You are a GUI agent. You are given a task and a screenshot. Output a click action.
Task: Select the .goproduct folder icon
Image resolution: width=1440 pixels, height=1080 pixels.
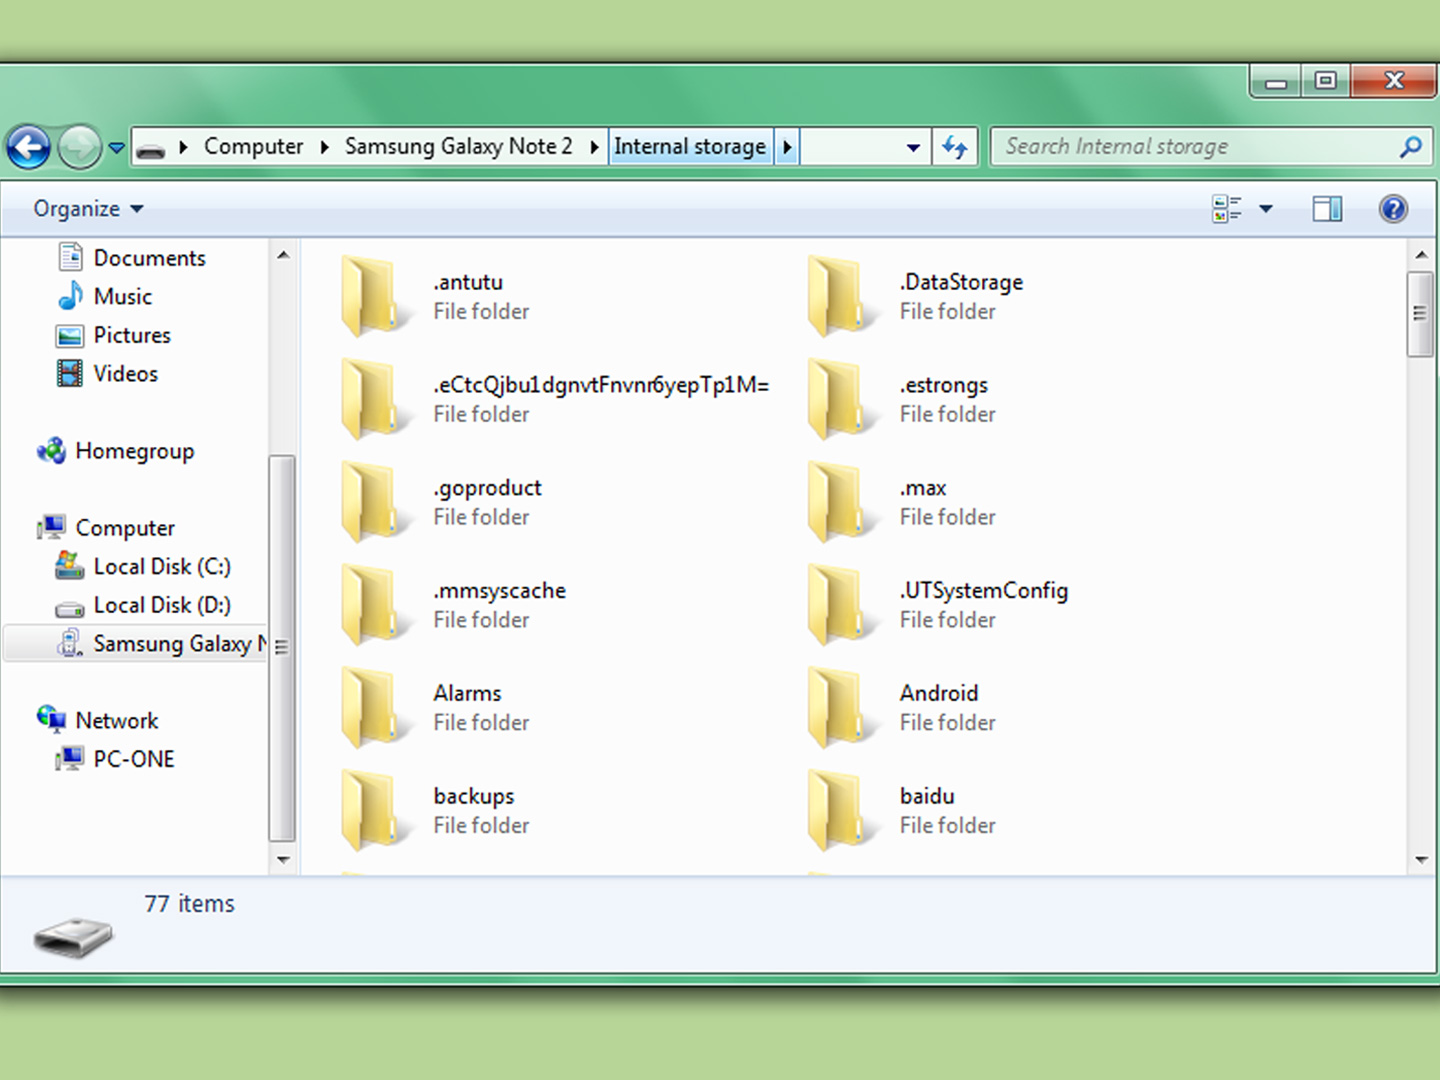375,502
